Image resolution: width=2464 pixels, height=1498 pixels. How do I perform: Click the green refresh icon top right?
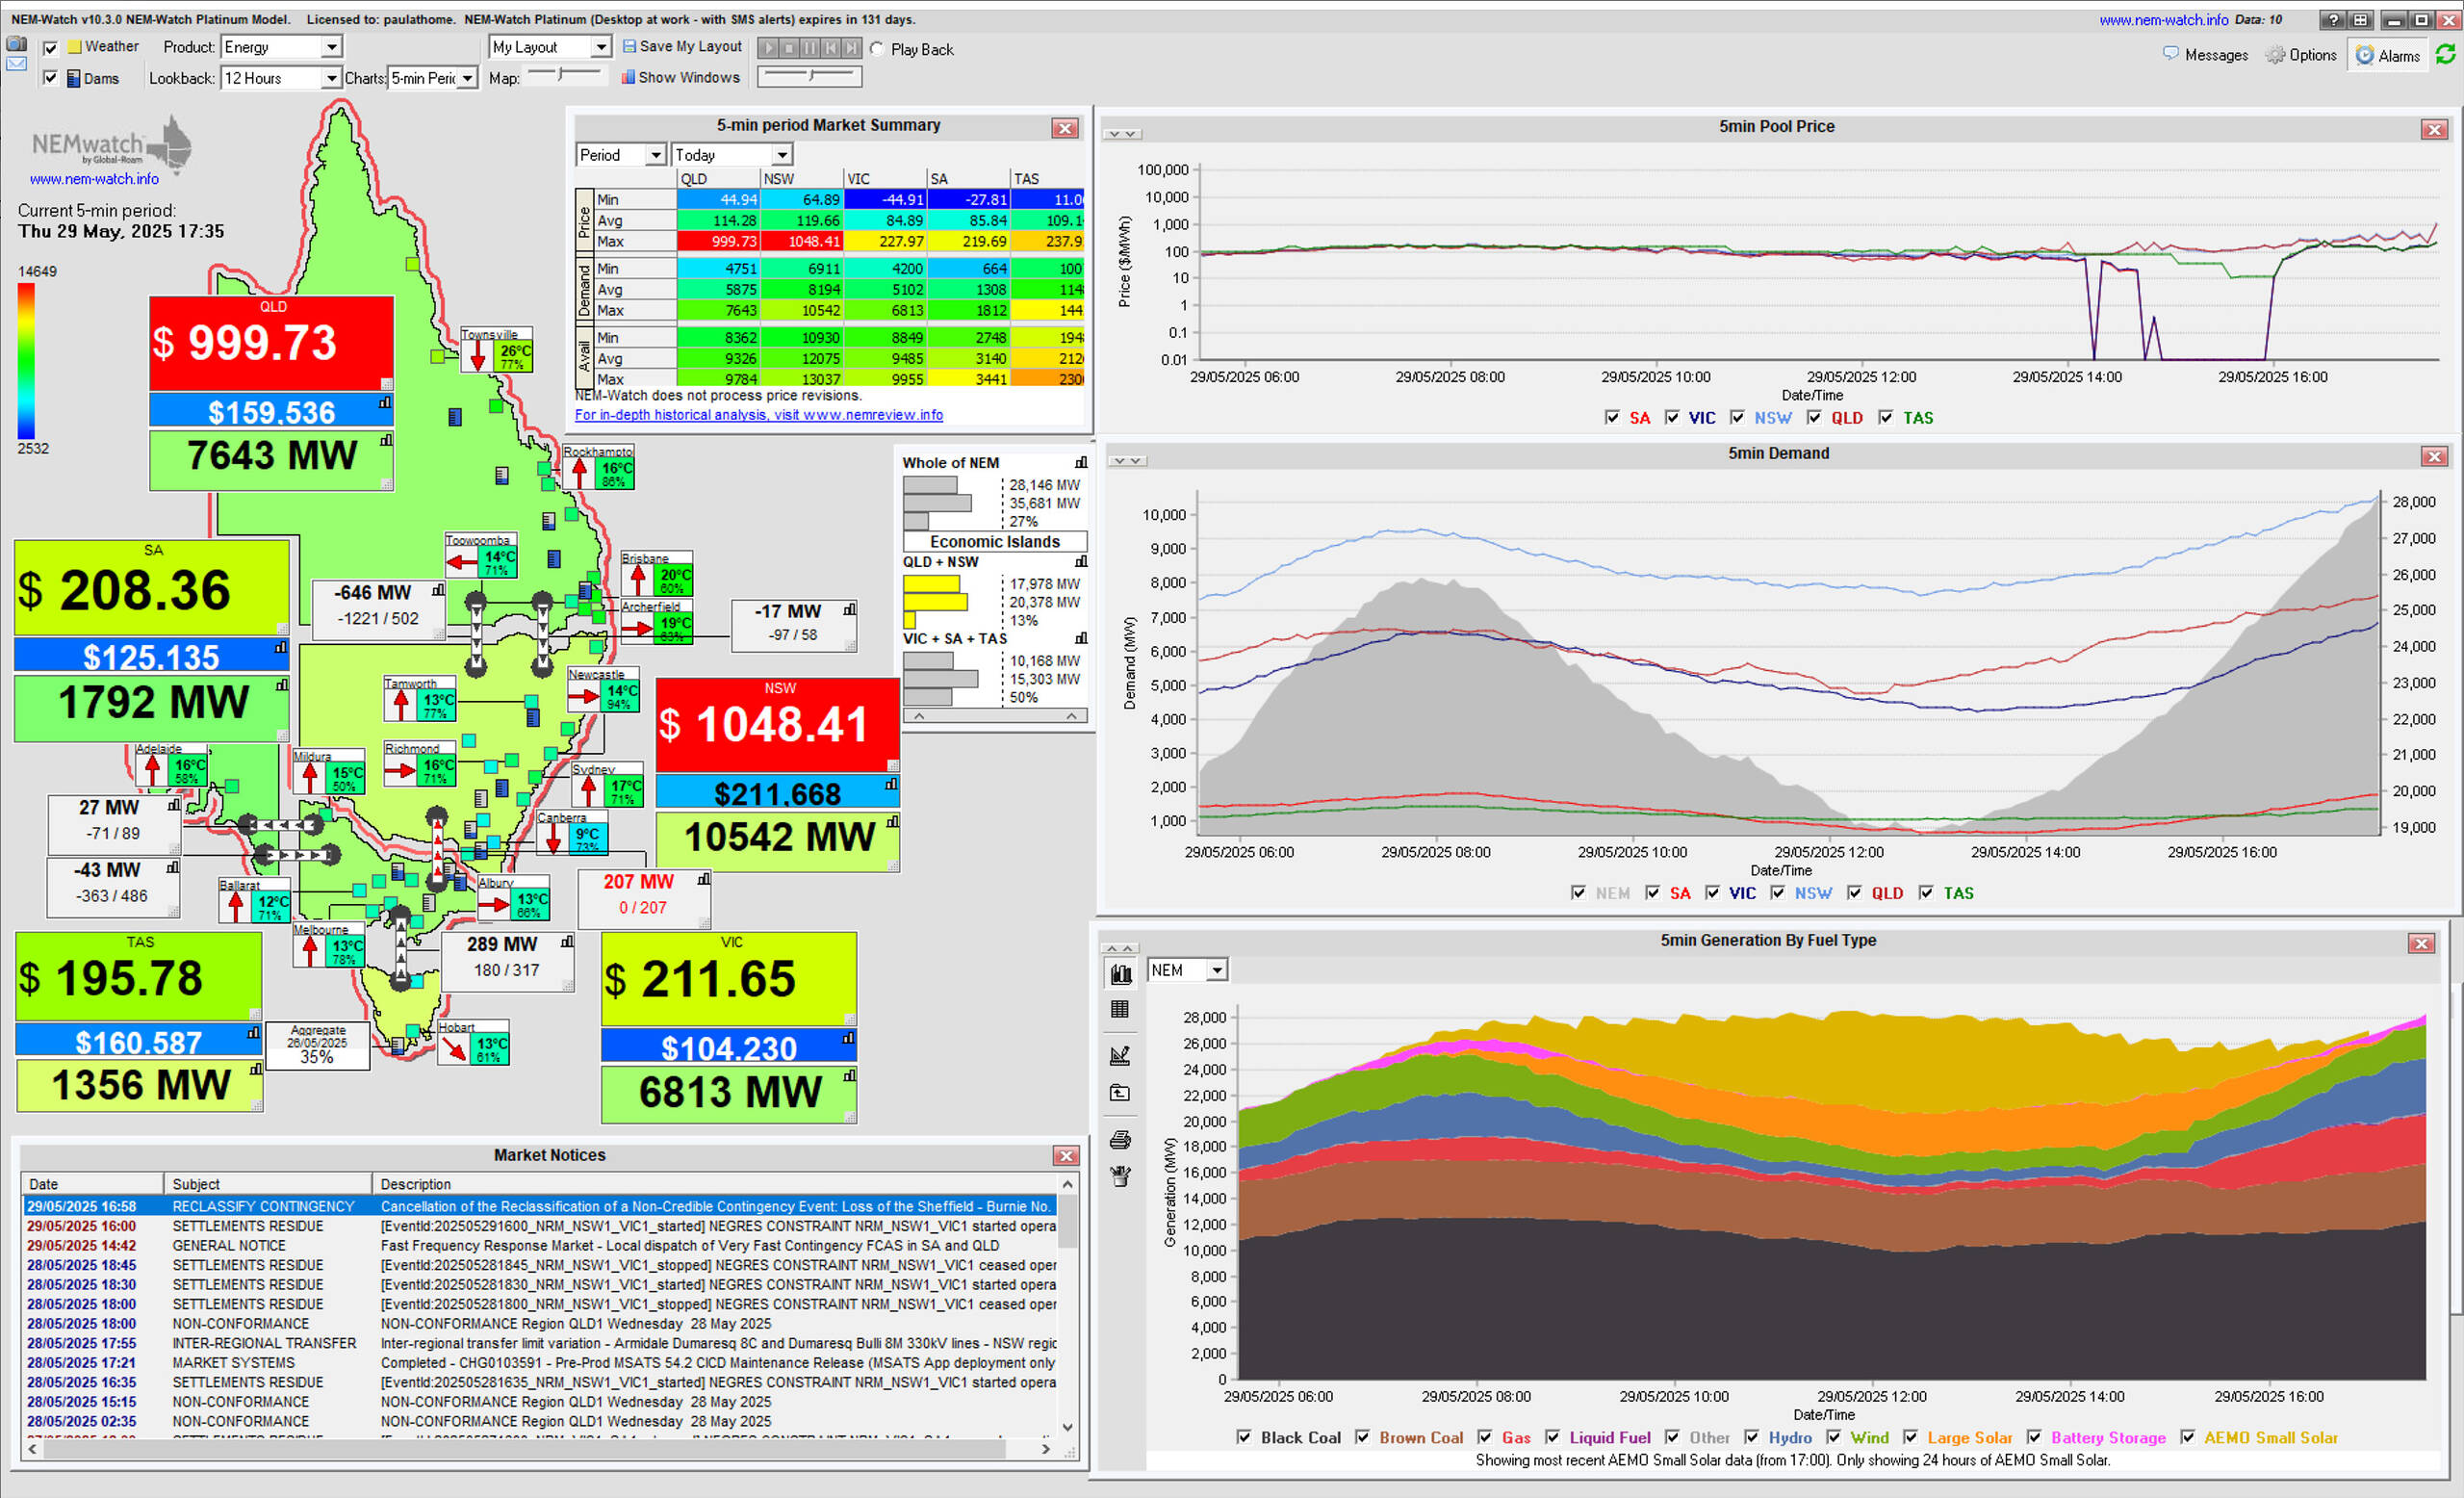[x=2446, y=54]
